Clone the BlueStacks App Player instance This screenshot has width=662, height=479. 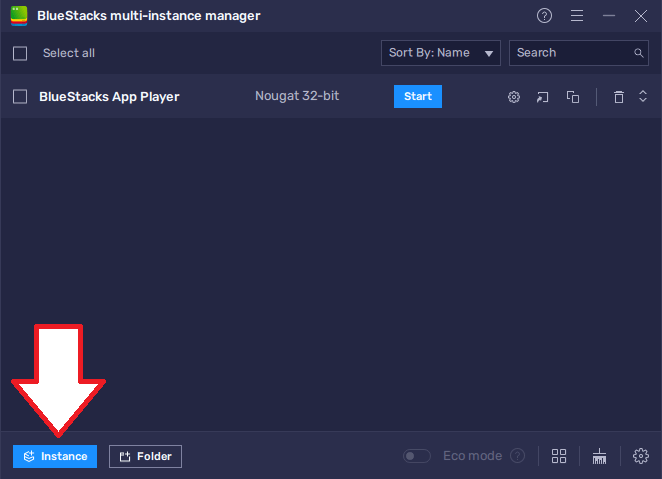[572, 97]
